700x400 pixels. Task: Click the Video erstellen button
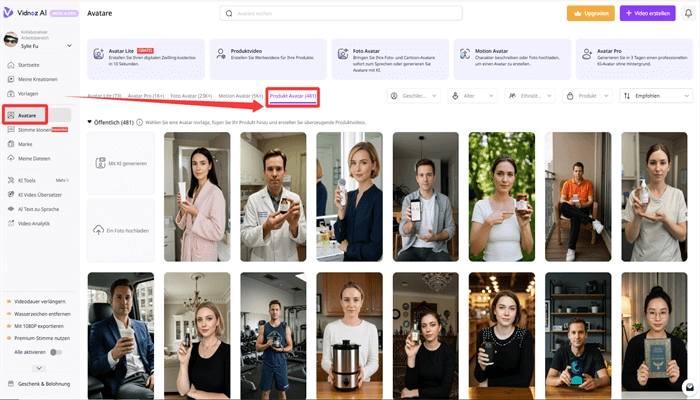point(647,13)
